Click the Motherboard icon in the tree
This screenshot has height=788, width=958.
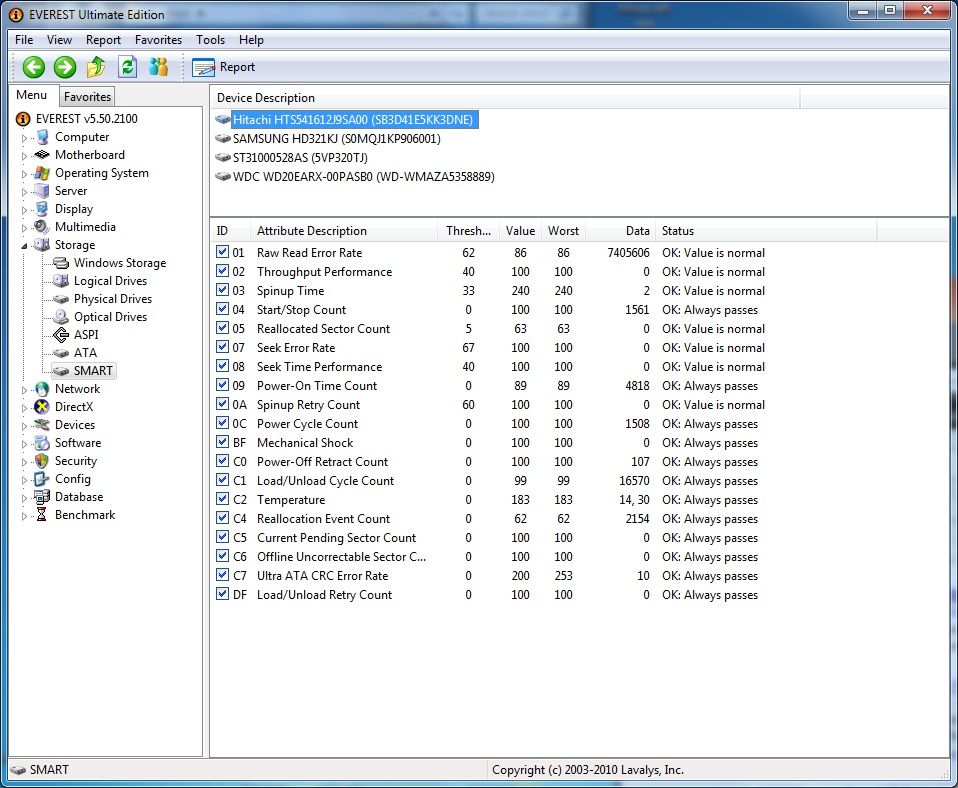42,155
